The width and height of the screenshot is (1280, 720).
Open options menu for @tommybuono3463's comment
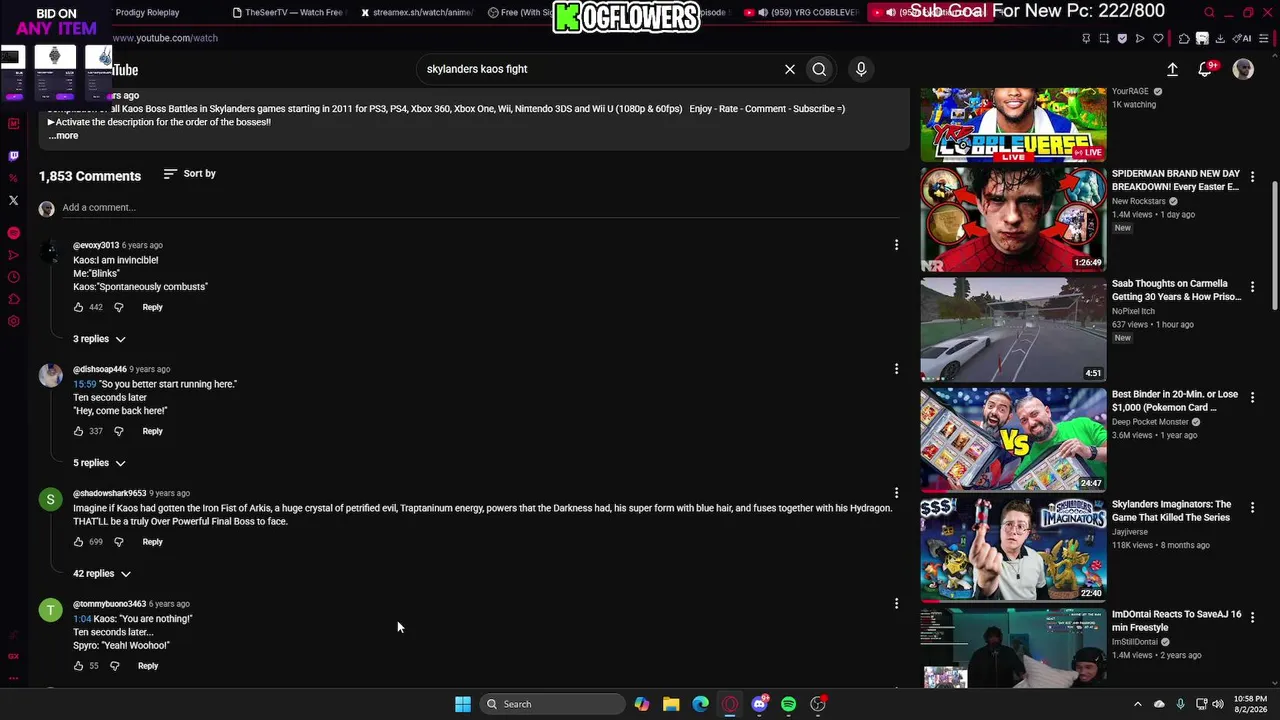tap(896, 604)
